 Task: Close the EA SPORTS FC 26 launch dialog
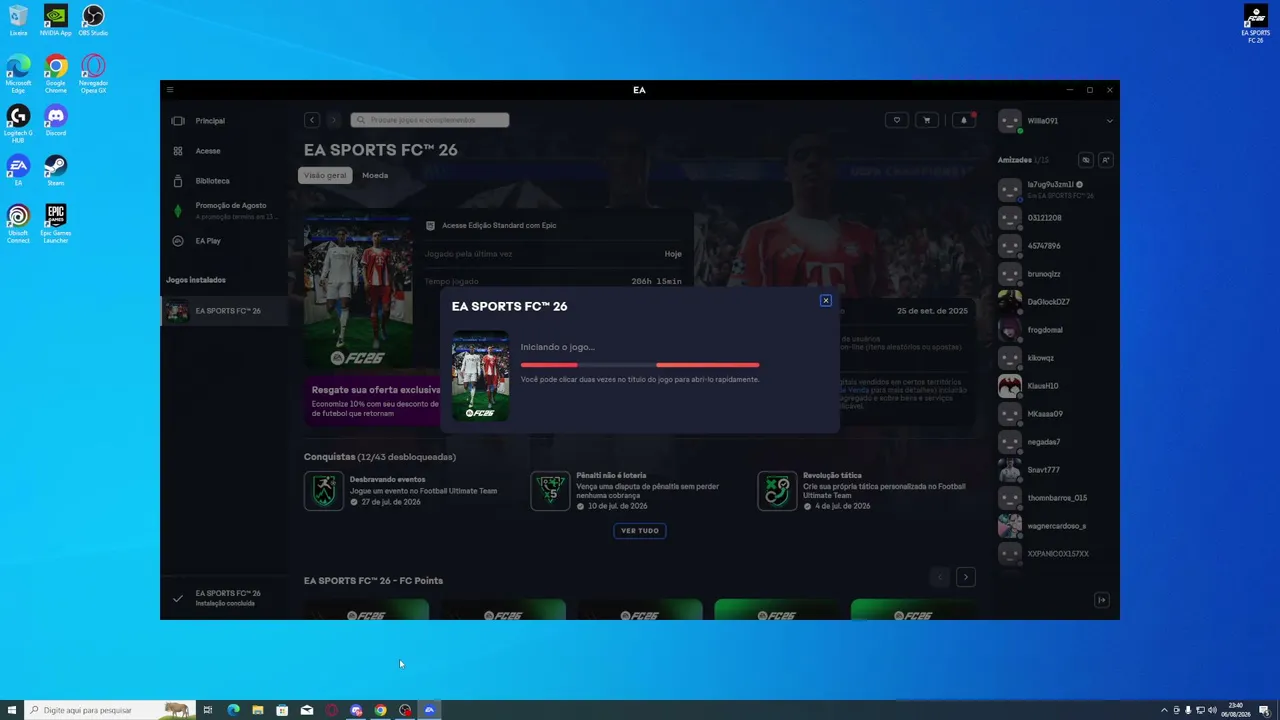point(826,301)
